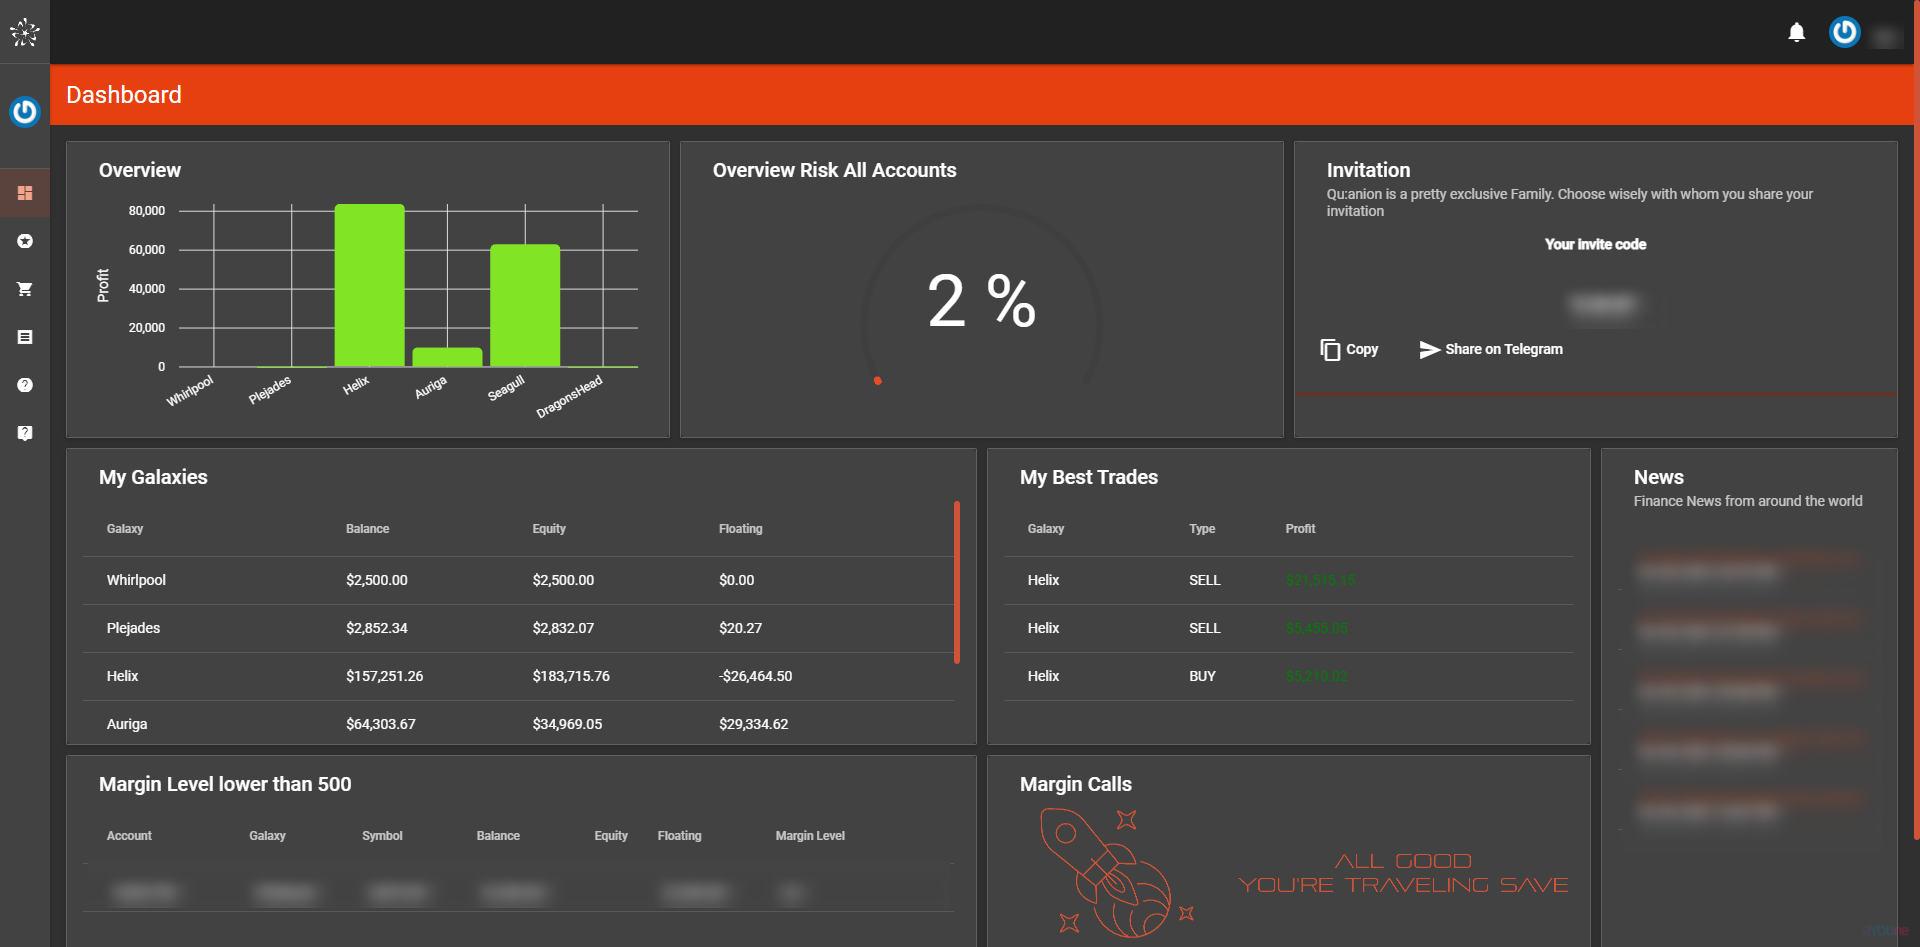
Task: Select Auriga row in My Galaxies
Action: [518, 723]
